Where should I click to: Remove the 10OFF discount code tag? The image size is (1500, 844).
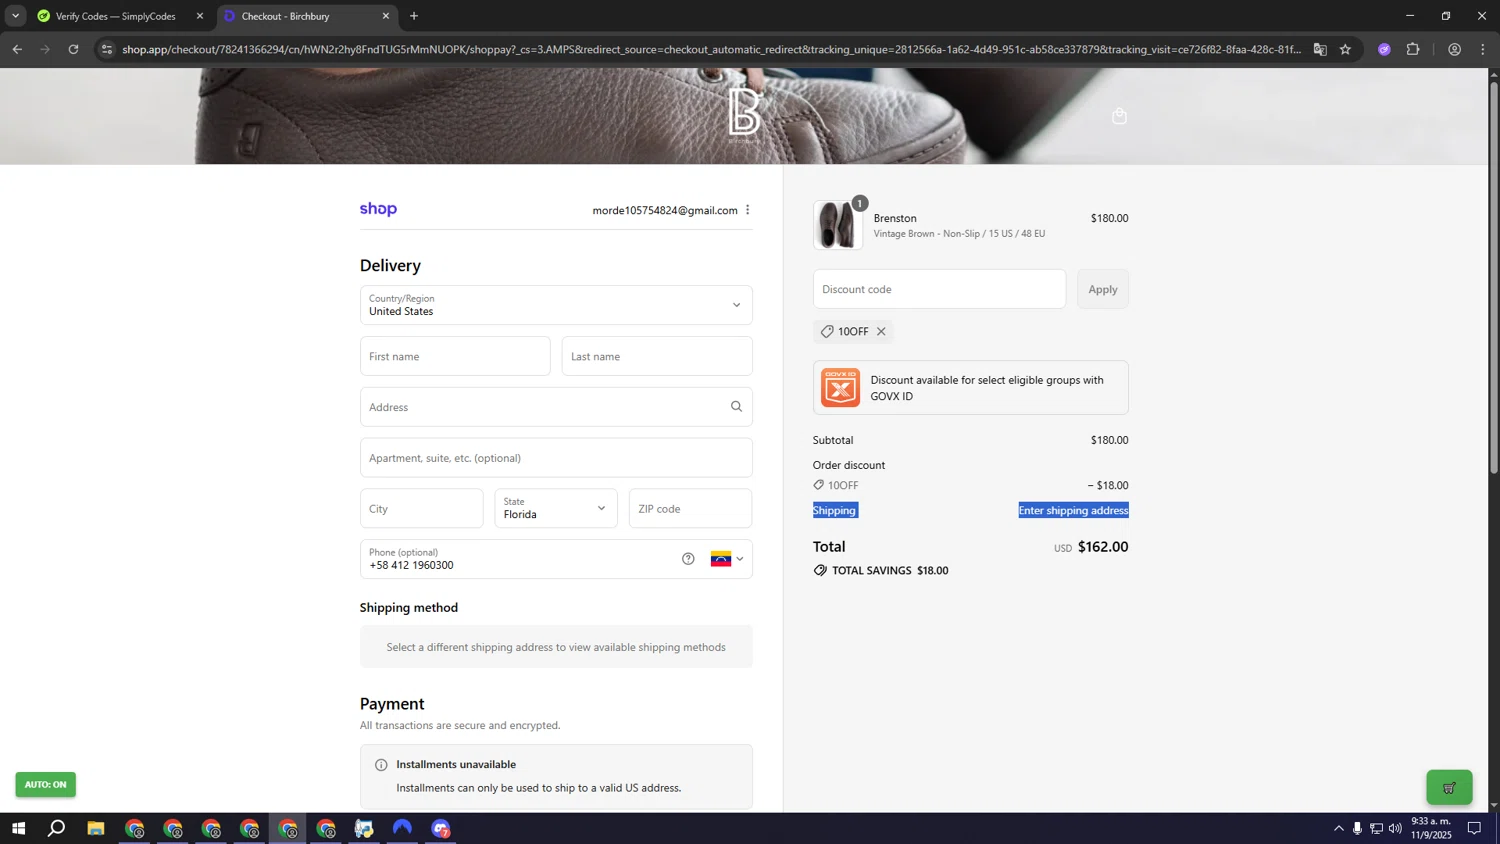pos(881,331)
